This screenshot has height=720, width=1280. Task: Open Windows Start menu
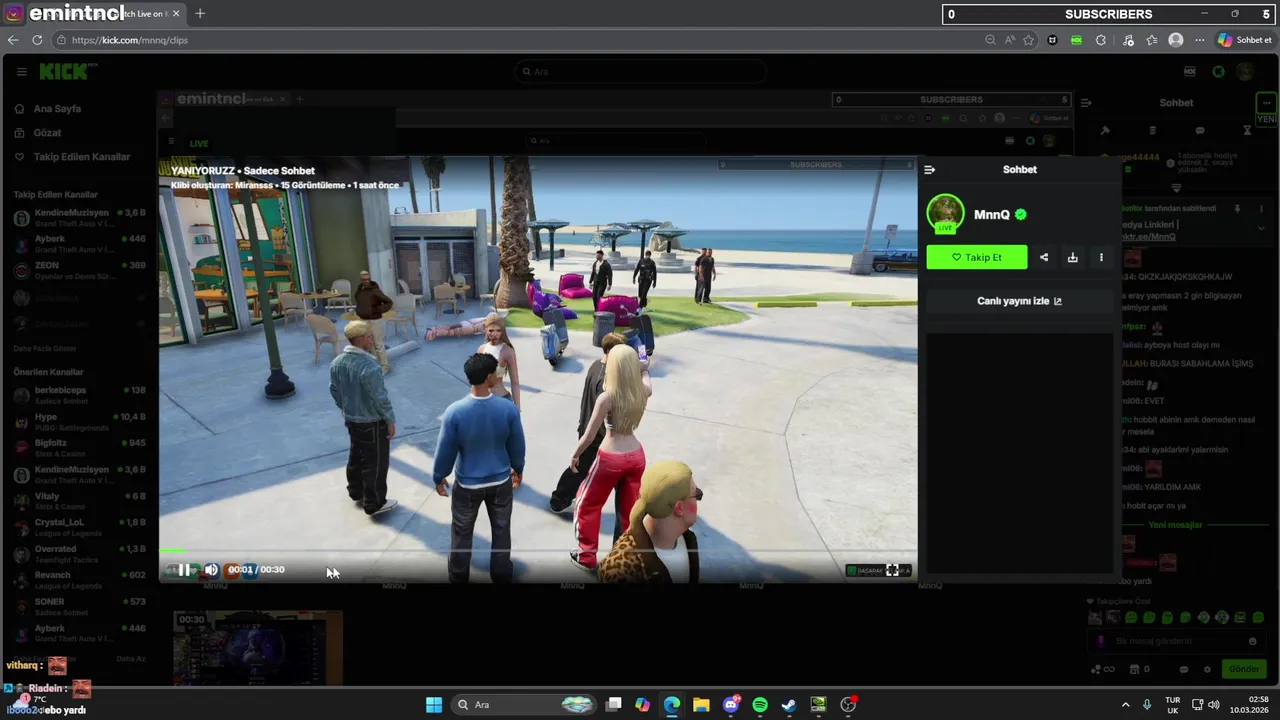(x=434, y=705)
